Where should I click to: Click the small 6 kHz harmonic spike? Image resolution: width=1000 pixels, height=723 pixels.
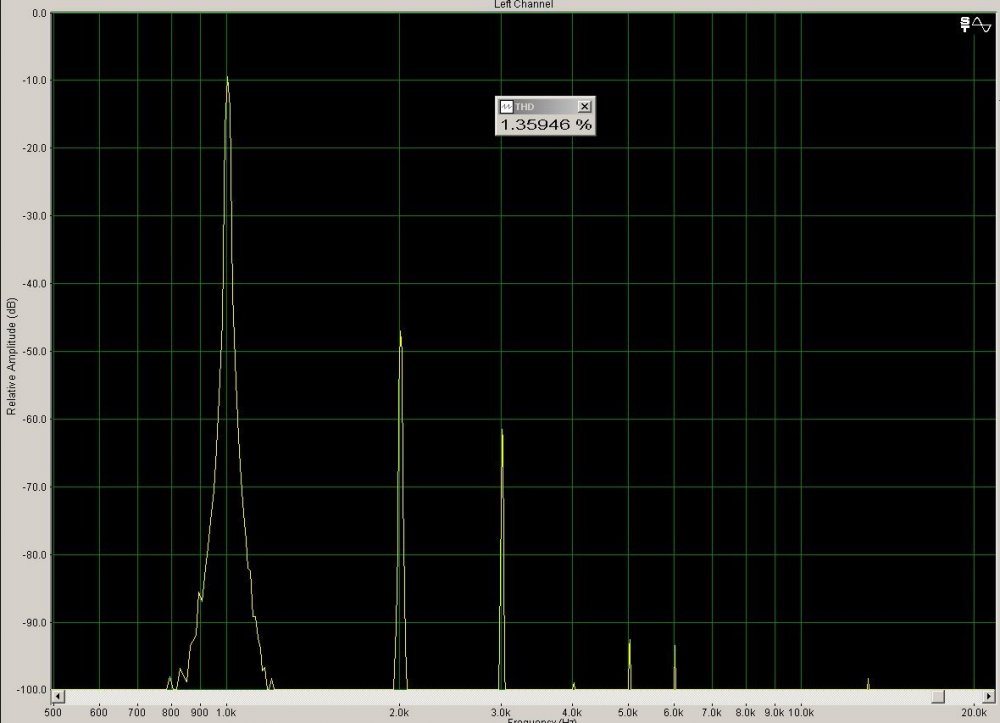click(x=674, y=648)
